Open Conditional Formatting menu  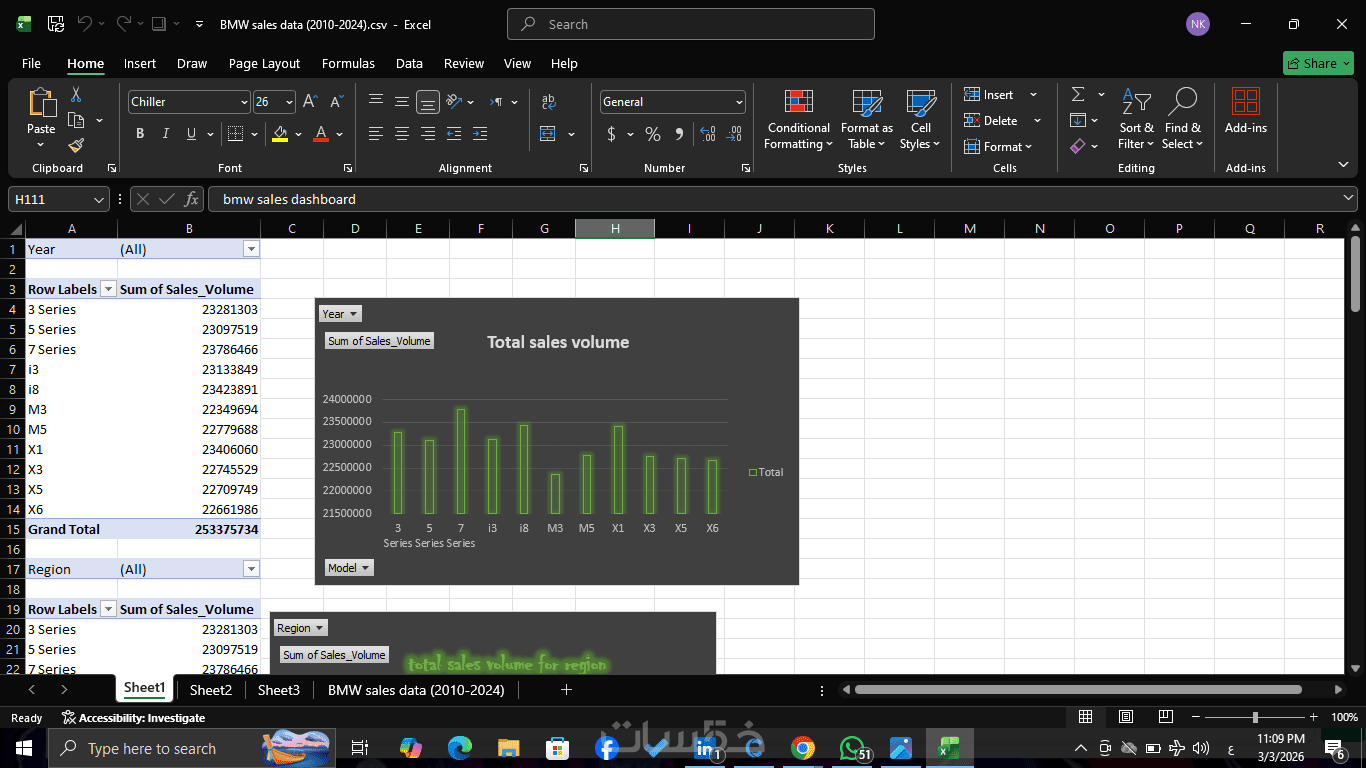(x=798, y=119)
